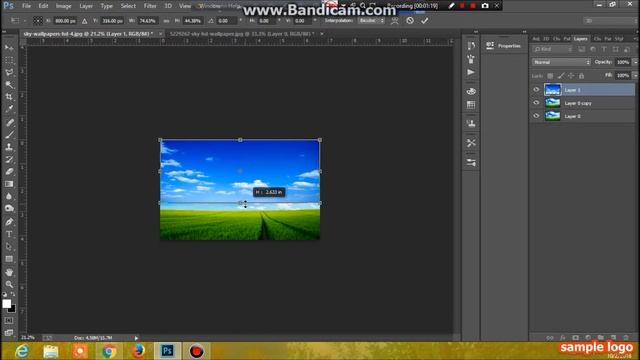Image resolution: width=640 pixels, height=360 pixels.
Task: Open the Fill slider dropdown arrow
Action: 635,76
